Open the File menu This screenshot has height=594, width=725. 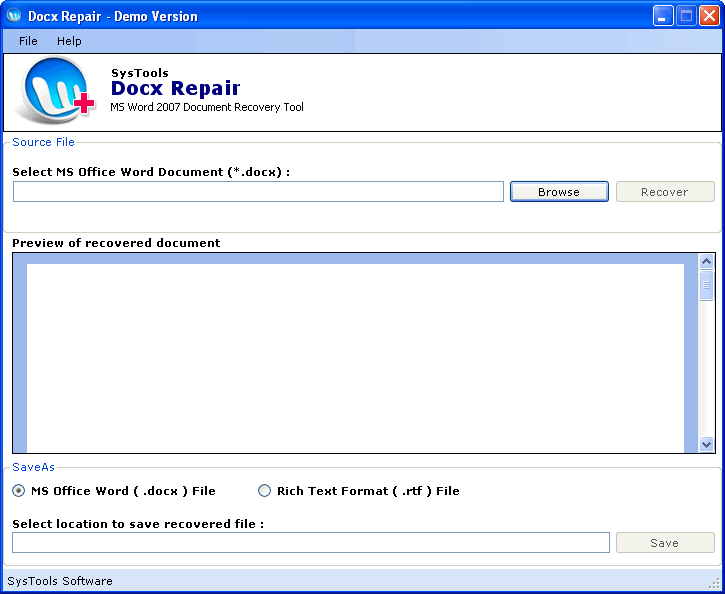[x=28, y=41]
